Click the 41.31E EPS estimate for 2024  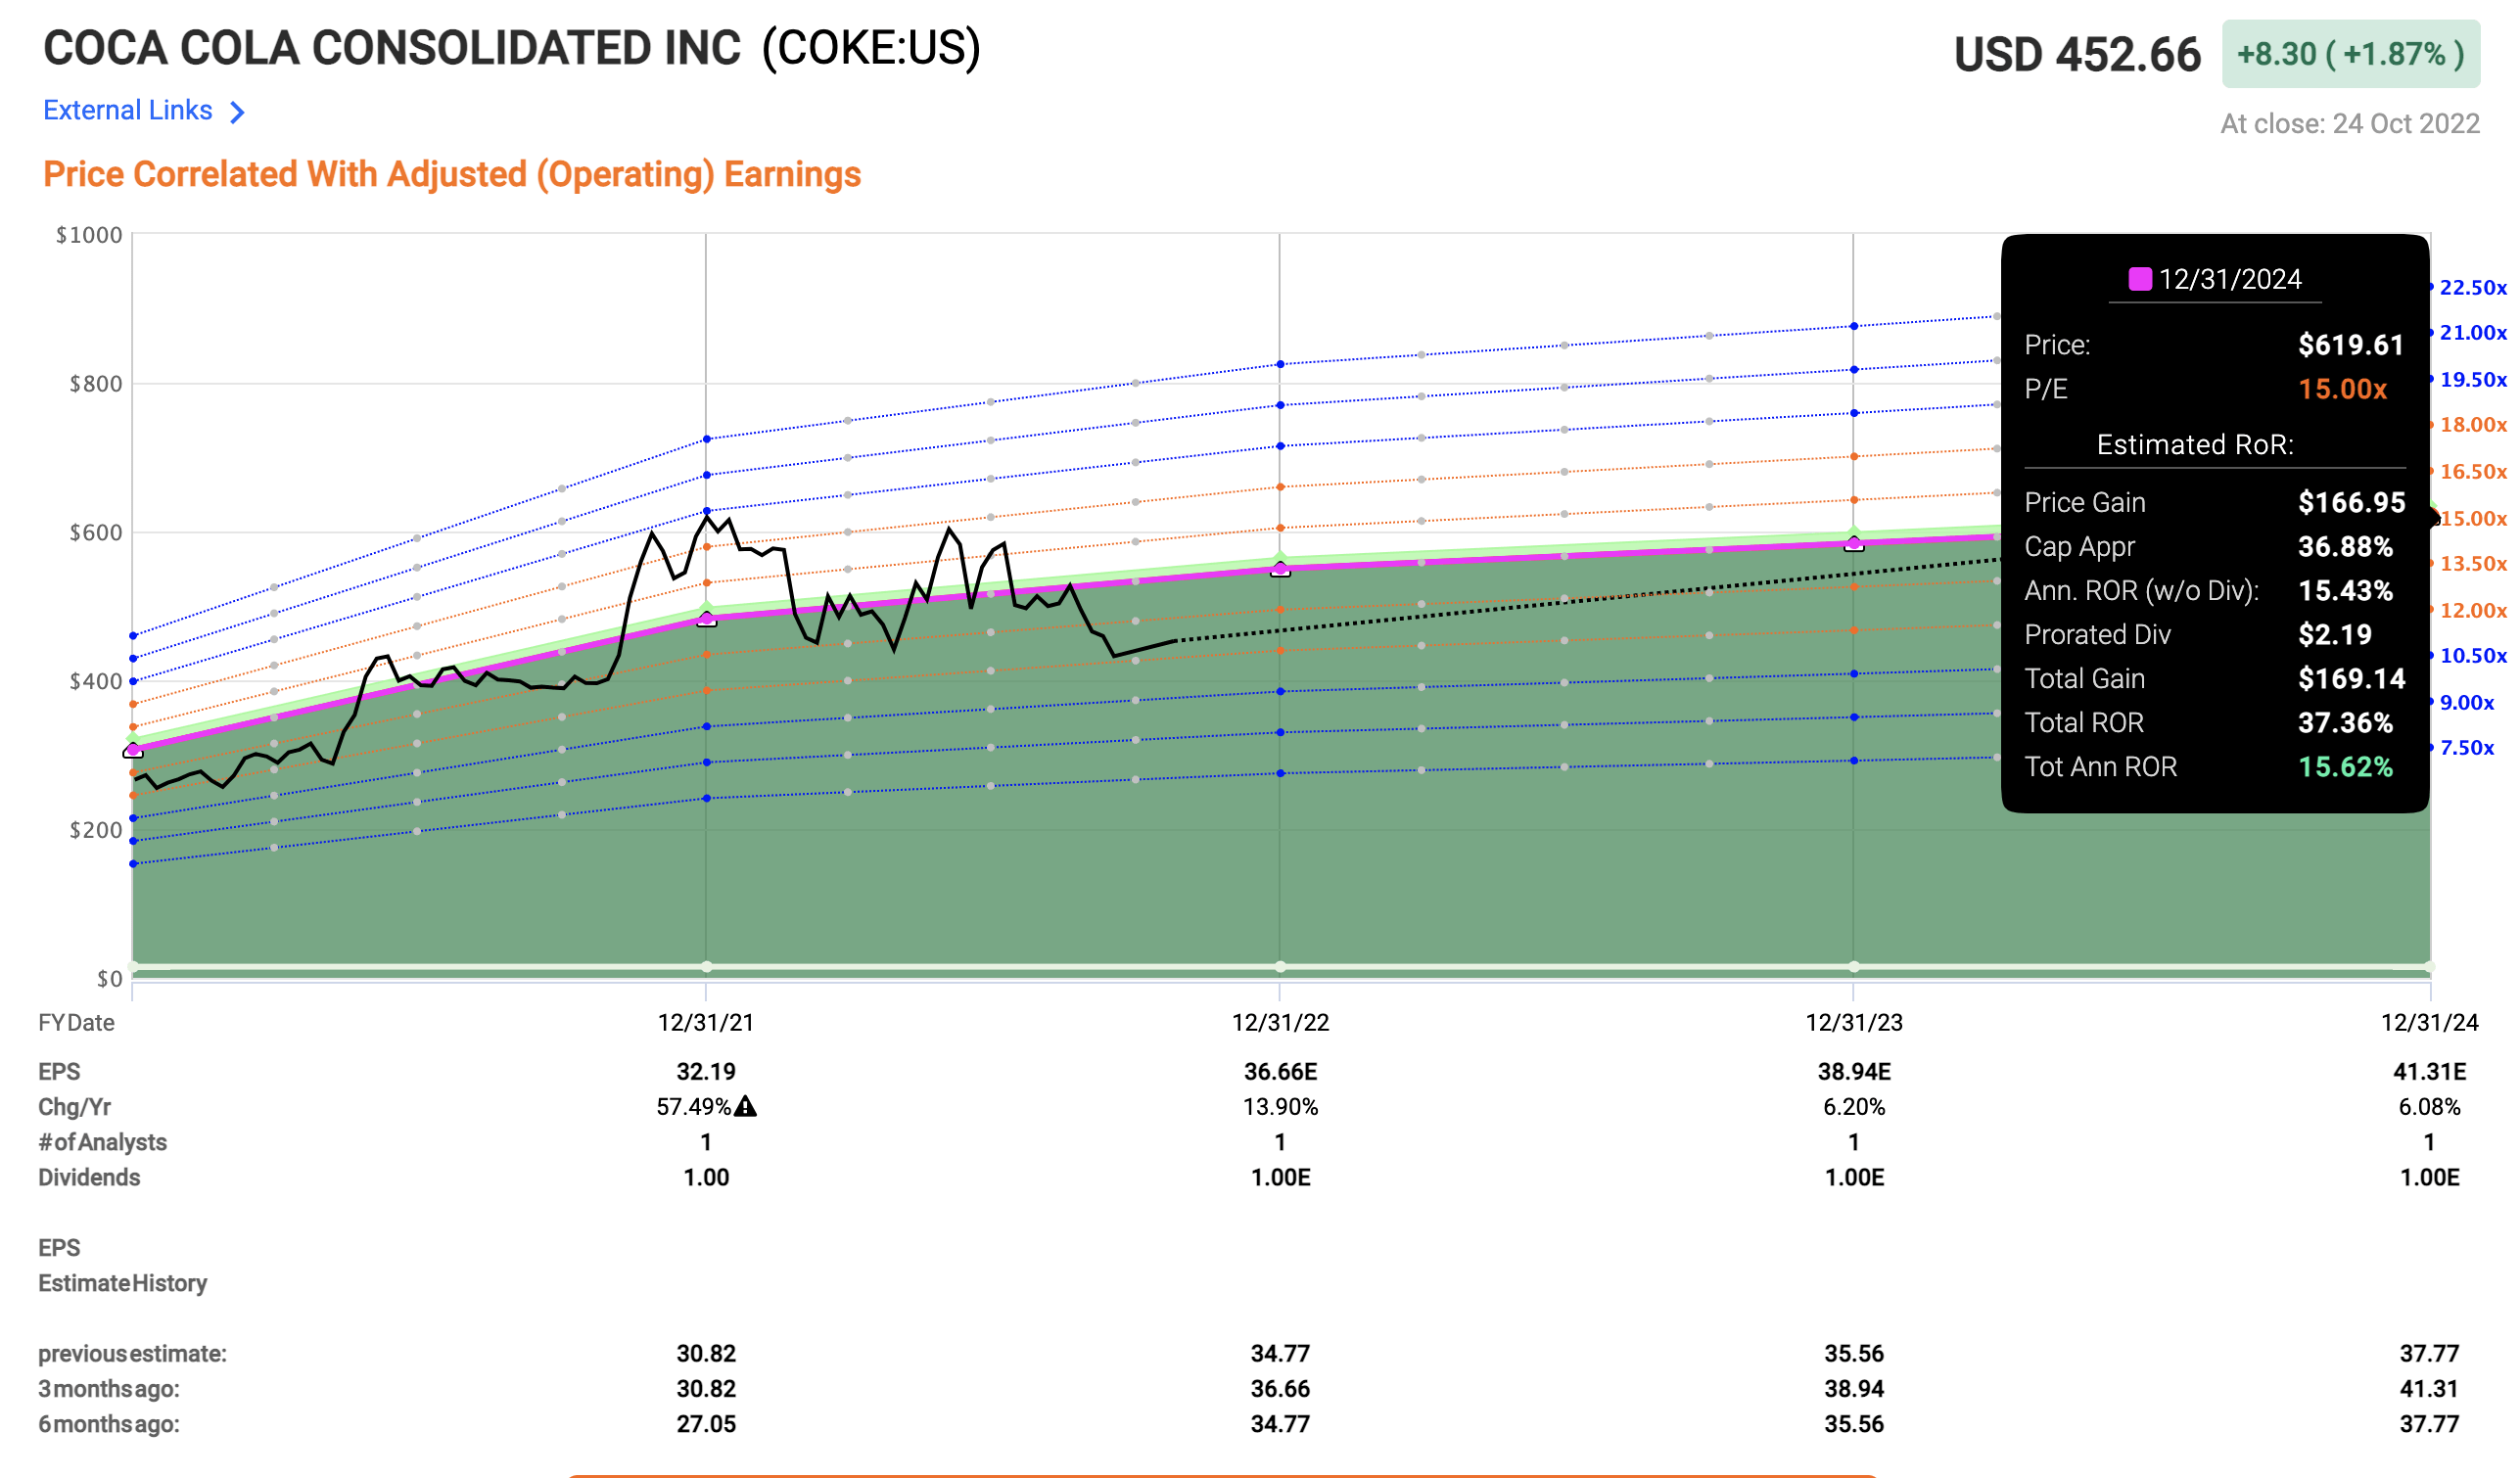[2429, 1072]
